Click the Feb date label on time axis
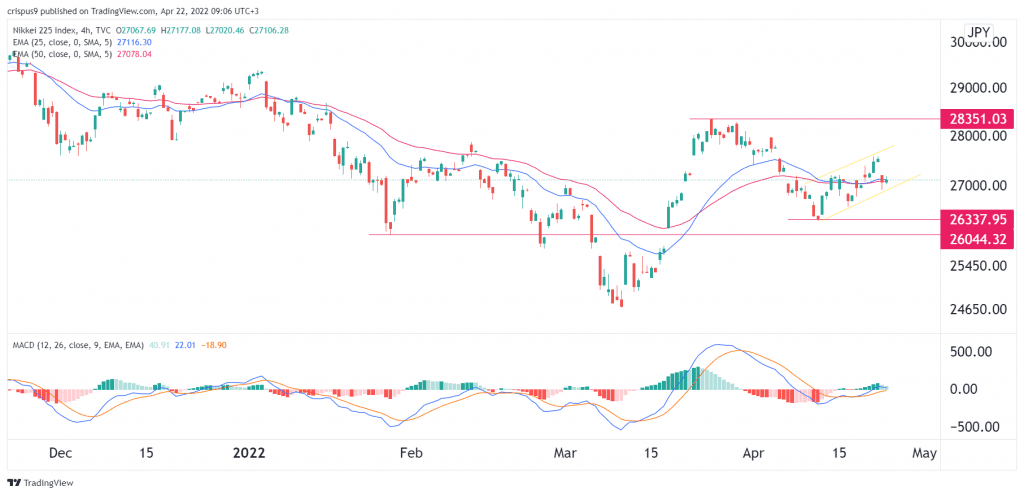Screen dimensions: 1024x495 [412, 453]
